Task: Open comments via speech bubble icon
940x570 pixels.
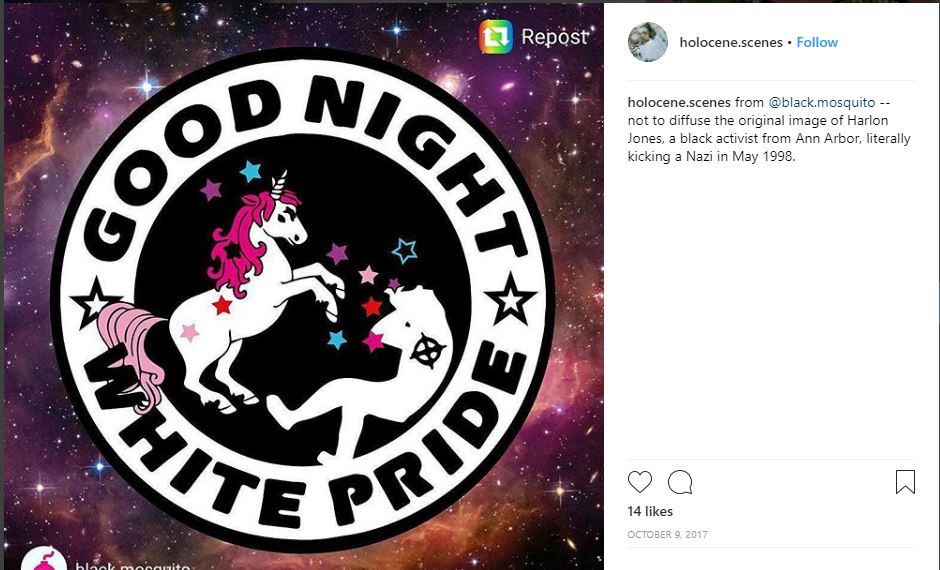Action: coord(680,482)
